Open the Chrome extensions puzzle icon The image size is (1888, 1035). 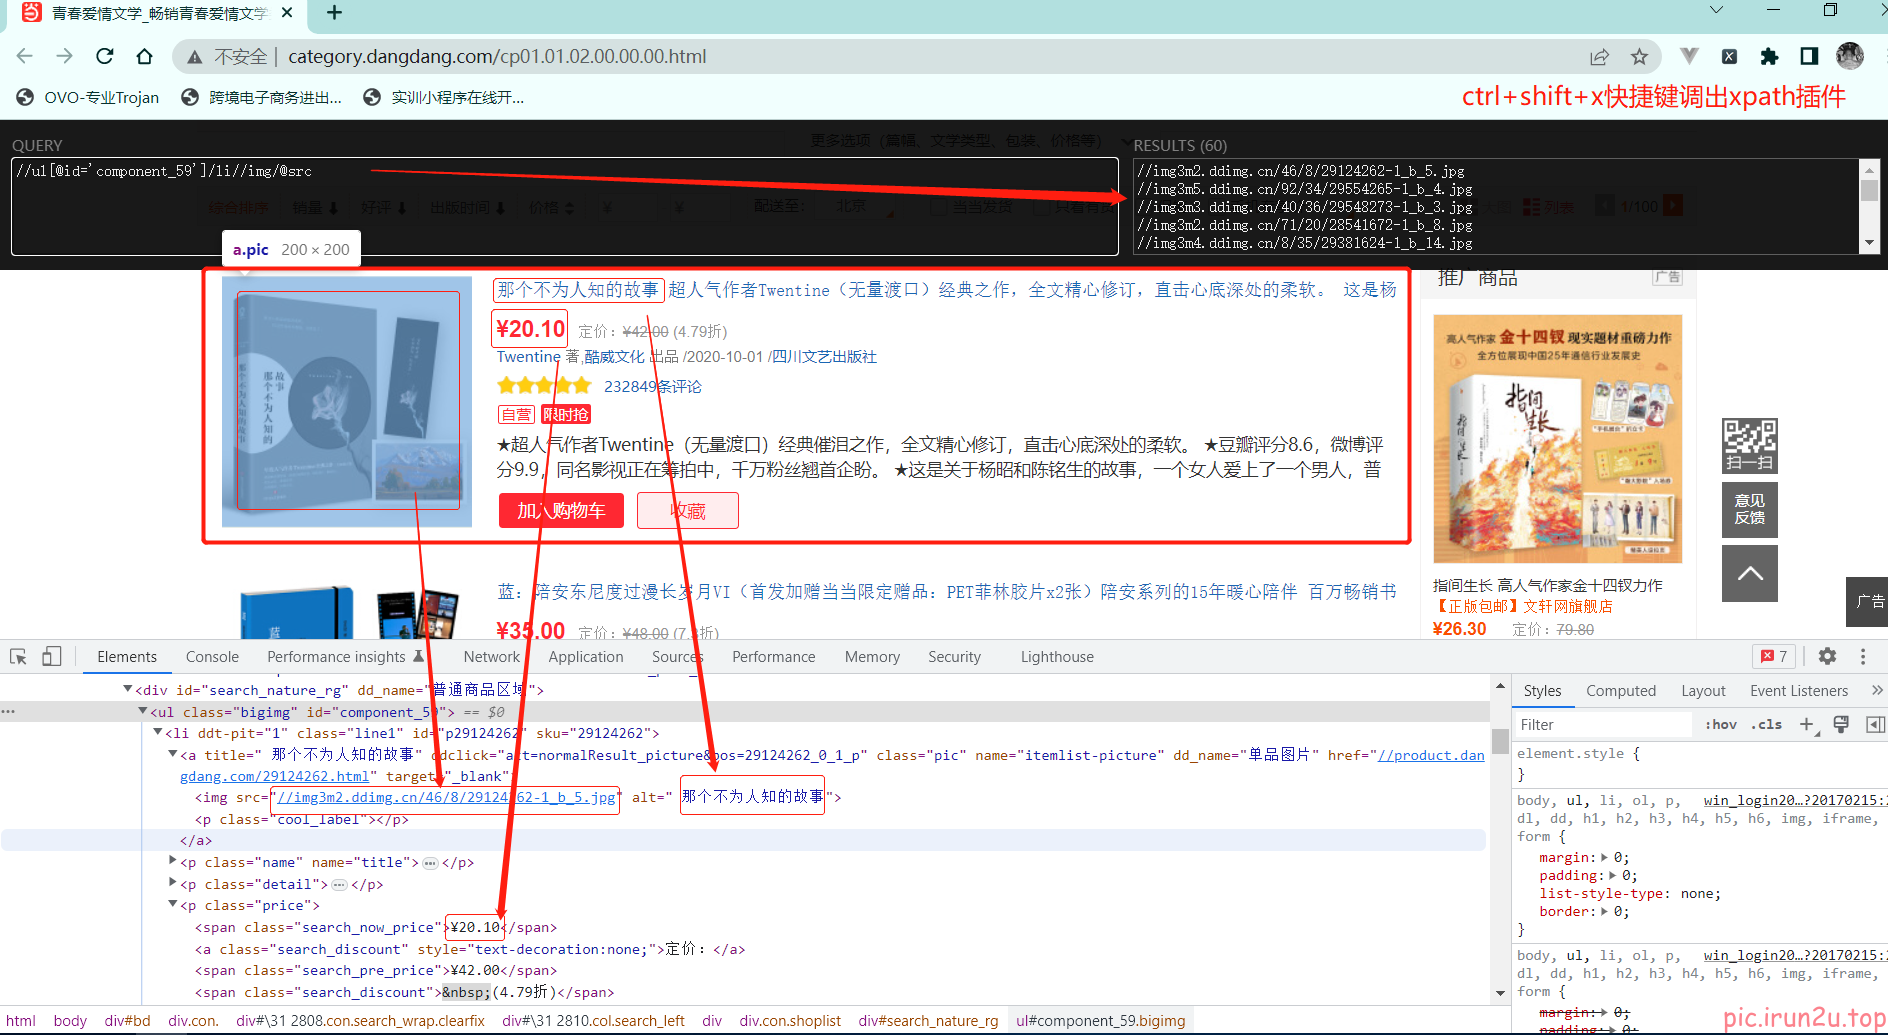click(1769, 56)
